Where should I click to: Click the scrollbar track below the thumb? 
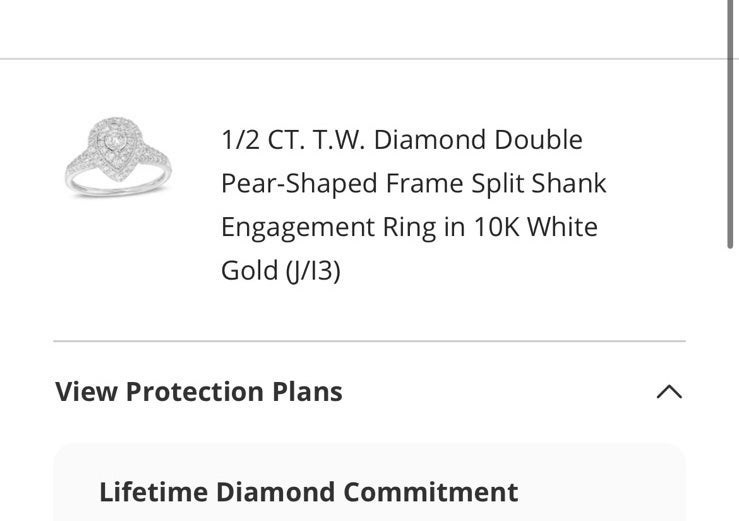[x=730, y=384]
